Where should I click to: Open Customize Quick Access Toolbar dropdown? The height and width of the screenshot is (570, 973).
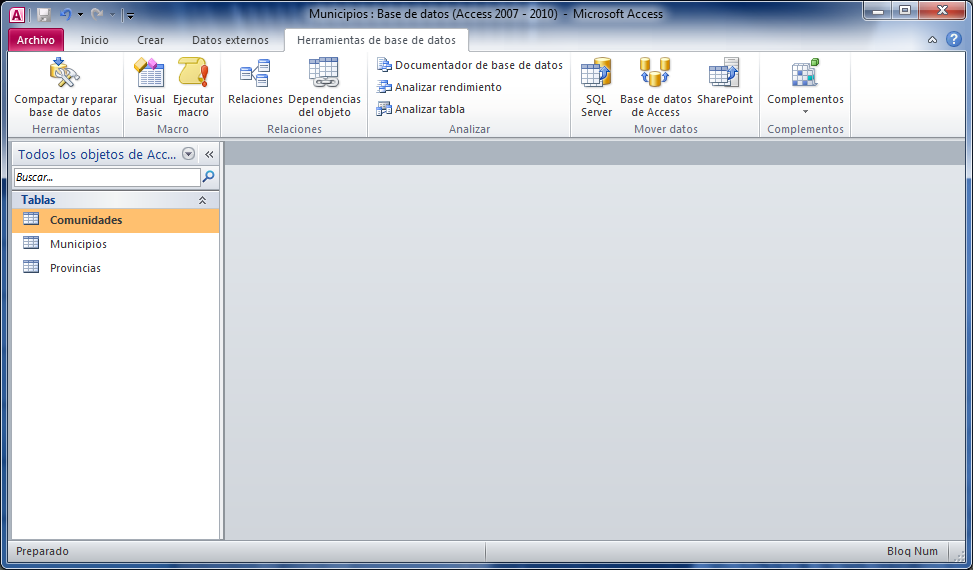(130, 15)
